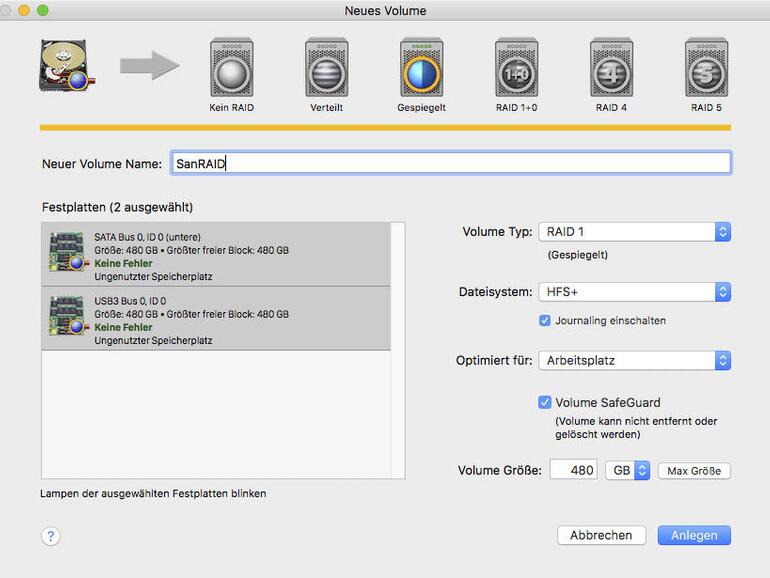This screenshot has width=770, height=578.
Task: Select the USB3 Bus 0 disk entry
Action: [x=216, y=320]
